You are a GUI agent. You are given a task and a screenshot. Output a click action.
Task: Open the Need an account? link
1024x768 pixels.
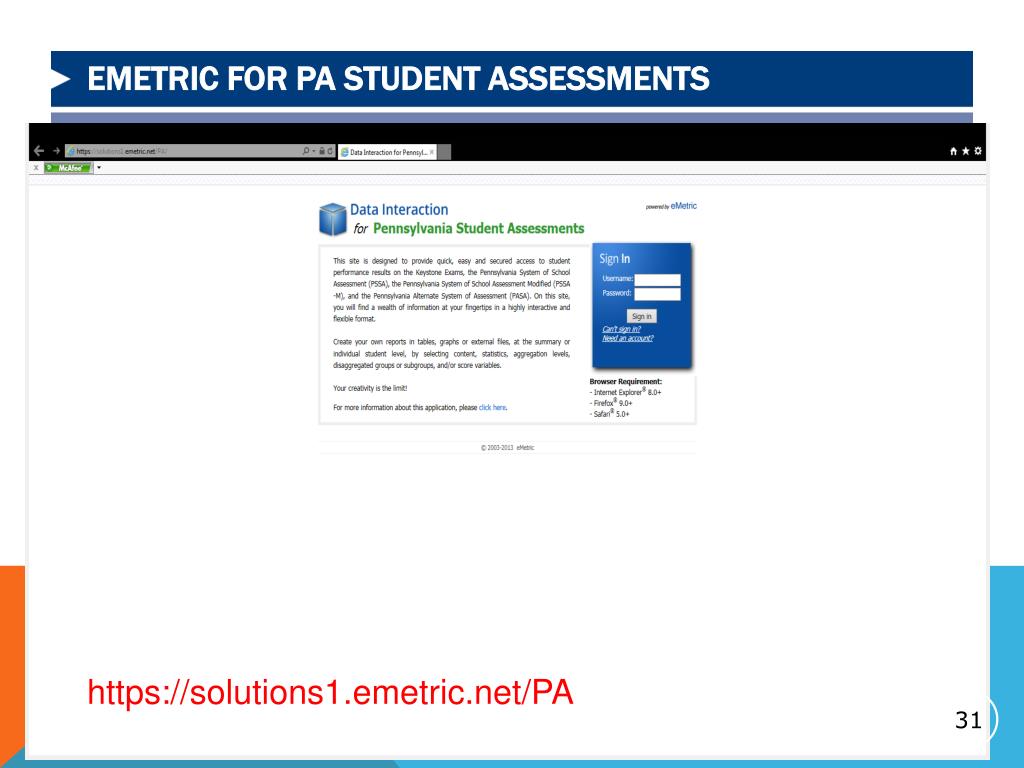pos(628,338)
